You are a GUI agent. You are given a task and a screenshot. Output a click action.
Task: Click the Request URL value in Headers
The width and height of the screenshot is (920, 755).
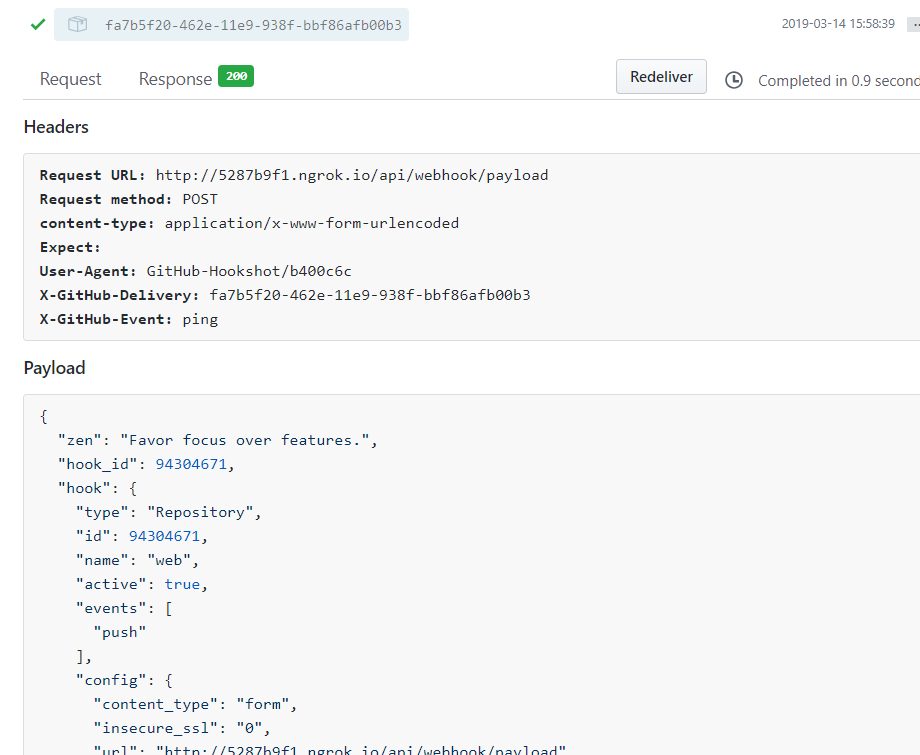tap(352, 175)
